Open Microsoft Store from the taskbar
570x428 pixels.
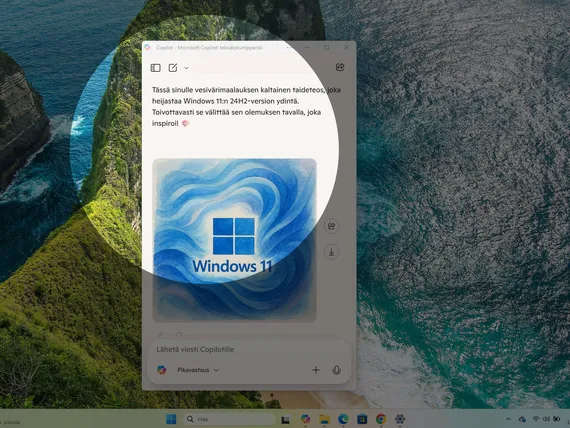[x=362, y=419]
